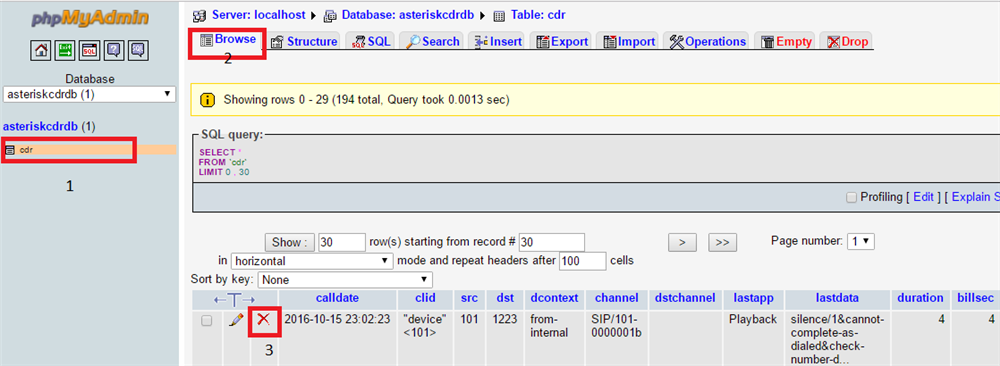Sort by the dcontext column header
This screenshot has height=366, width=1000.
click(x=554, y=298)
